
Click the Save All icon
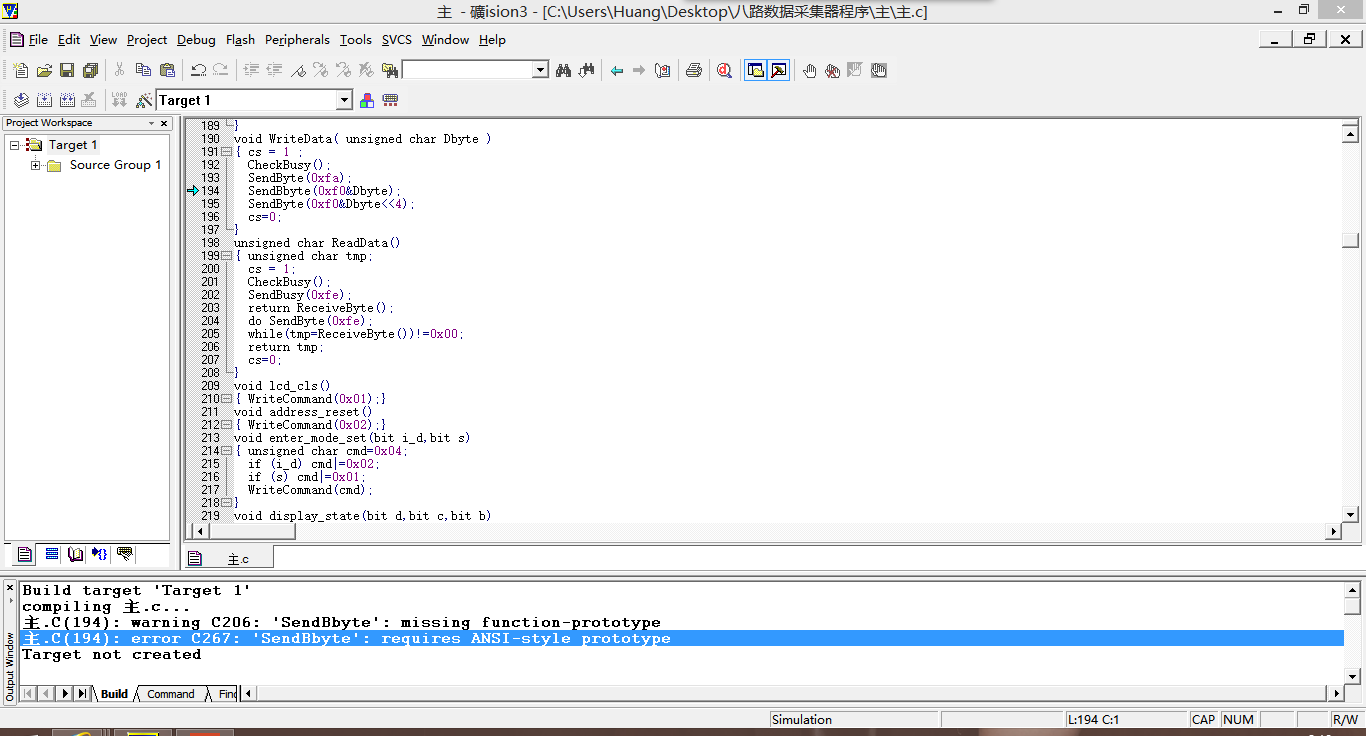[x=91, y=70]
